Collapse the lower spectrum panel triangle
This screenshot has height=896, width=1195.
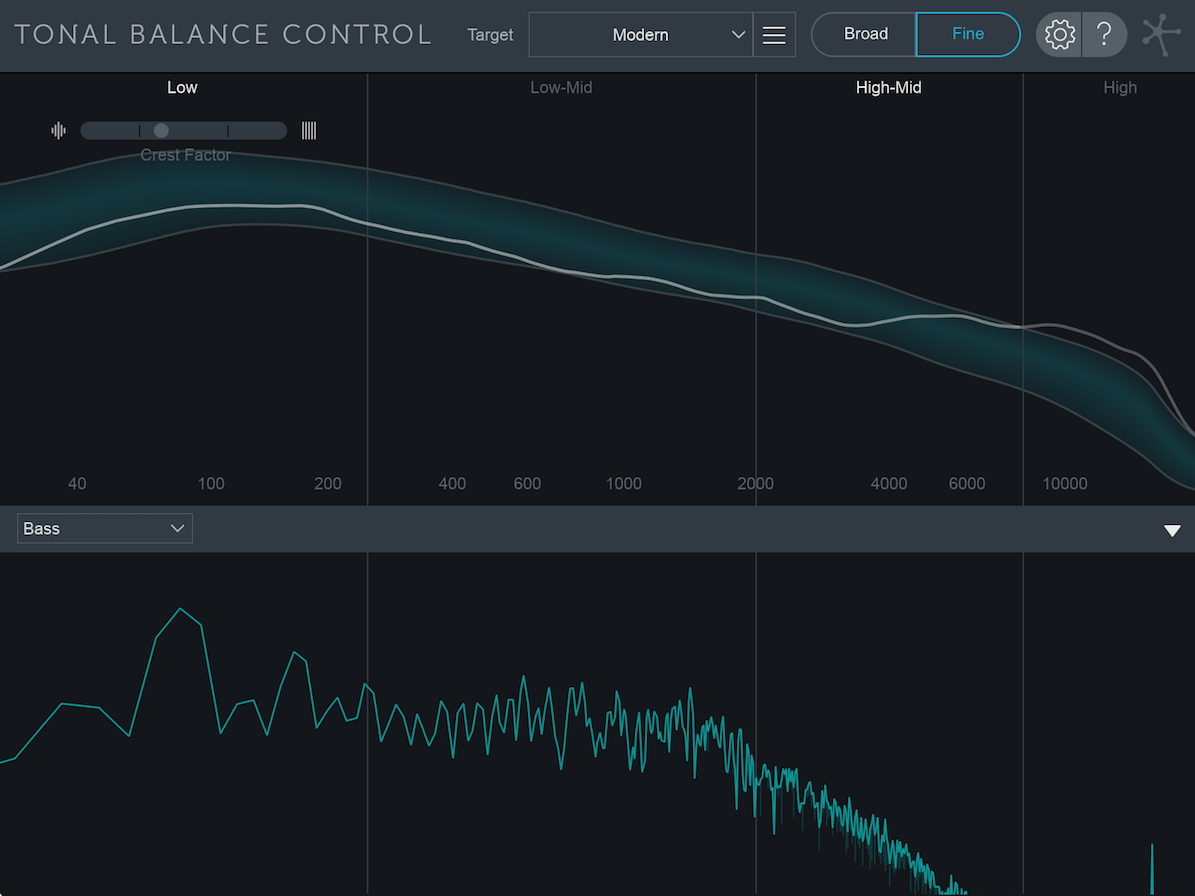(1172, 530)
